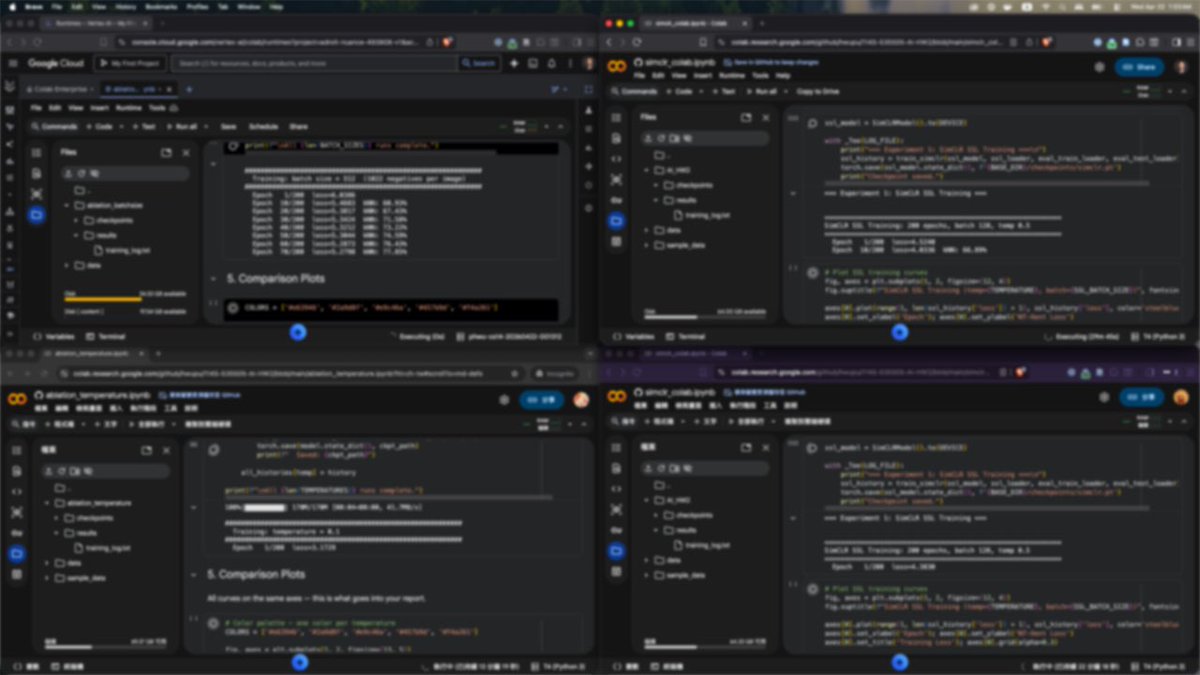The height and width of the screenshot is (675, 1200).
Task: Open notifications bell in Google Cloud header
Action: click(x=551, y=63)
